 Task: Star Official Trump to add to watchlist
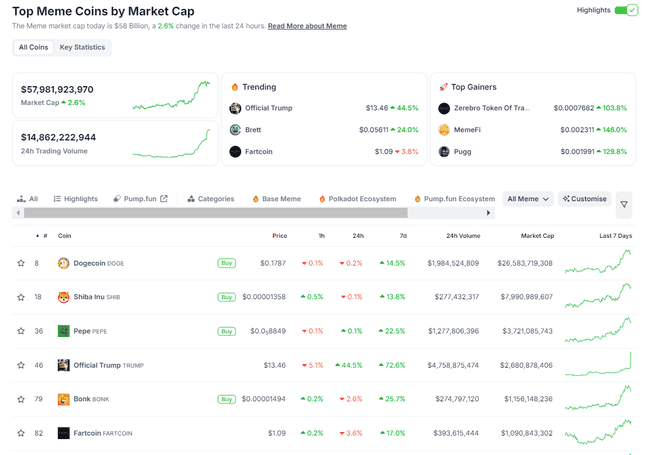tap(21, 365)
